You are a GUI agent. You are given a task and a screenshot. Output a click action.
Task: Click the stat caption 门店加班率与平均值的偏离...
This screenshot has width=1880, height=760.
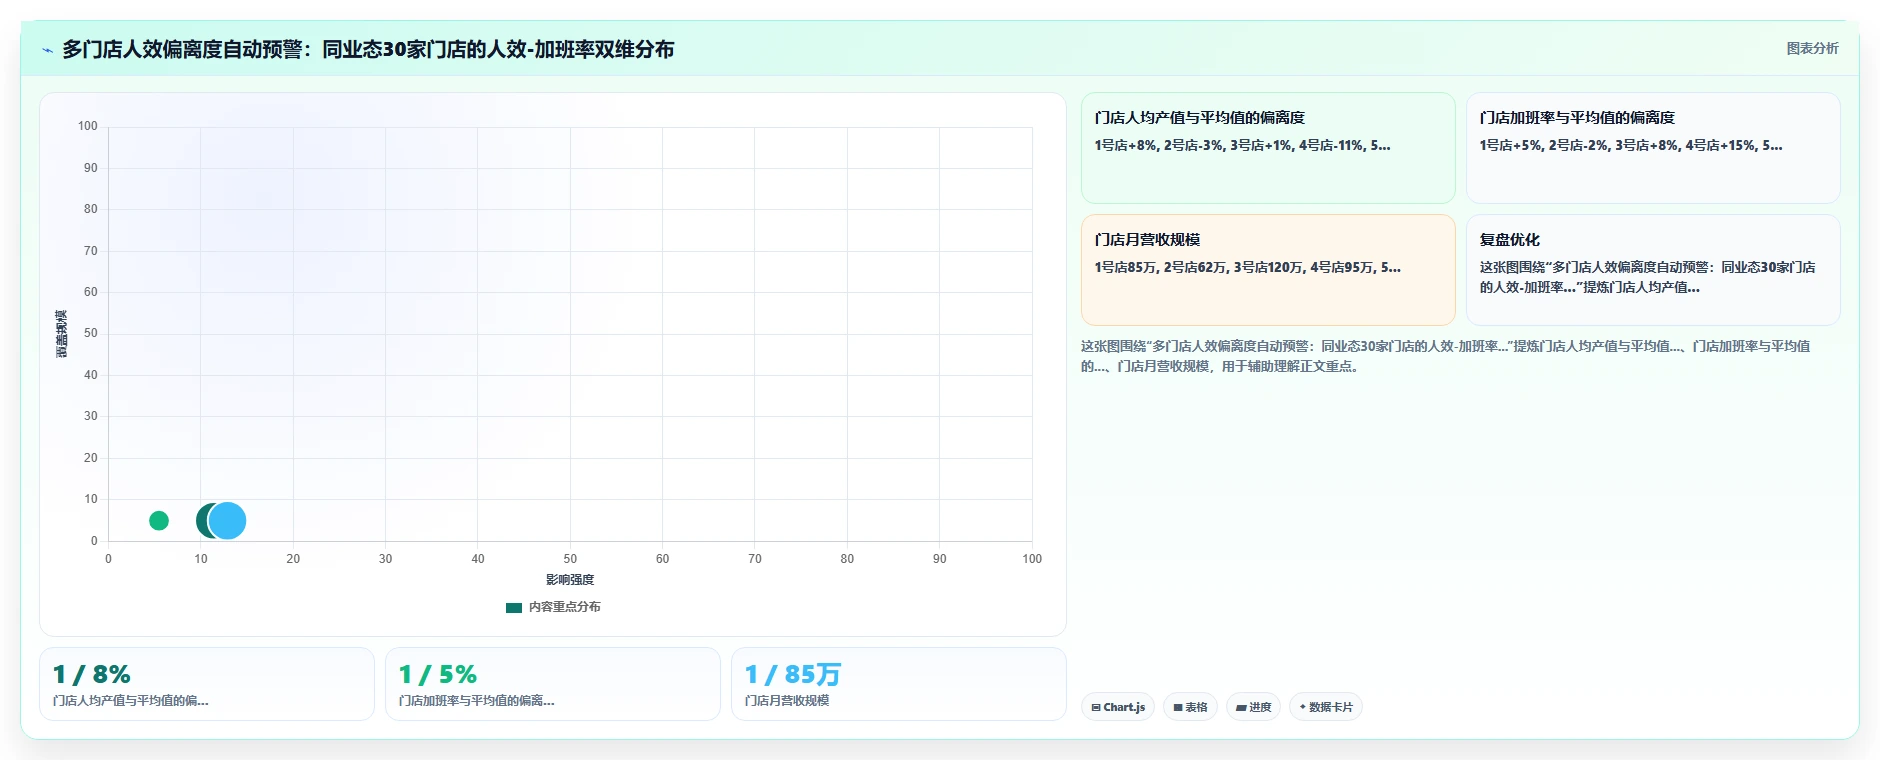point(476,701)
